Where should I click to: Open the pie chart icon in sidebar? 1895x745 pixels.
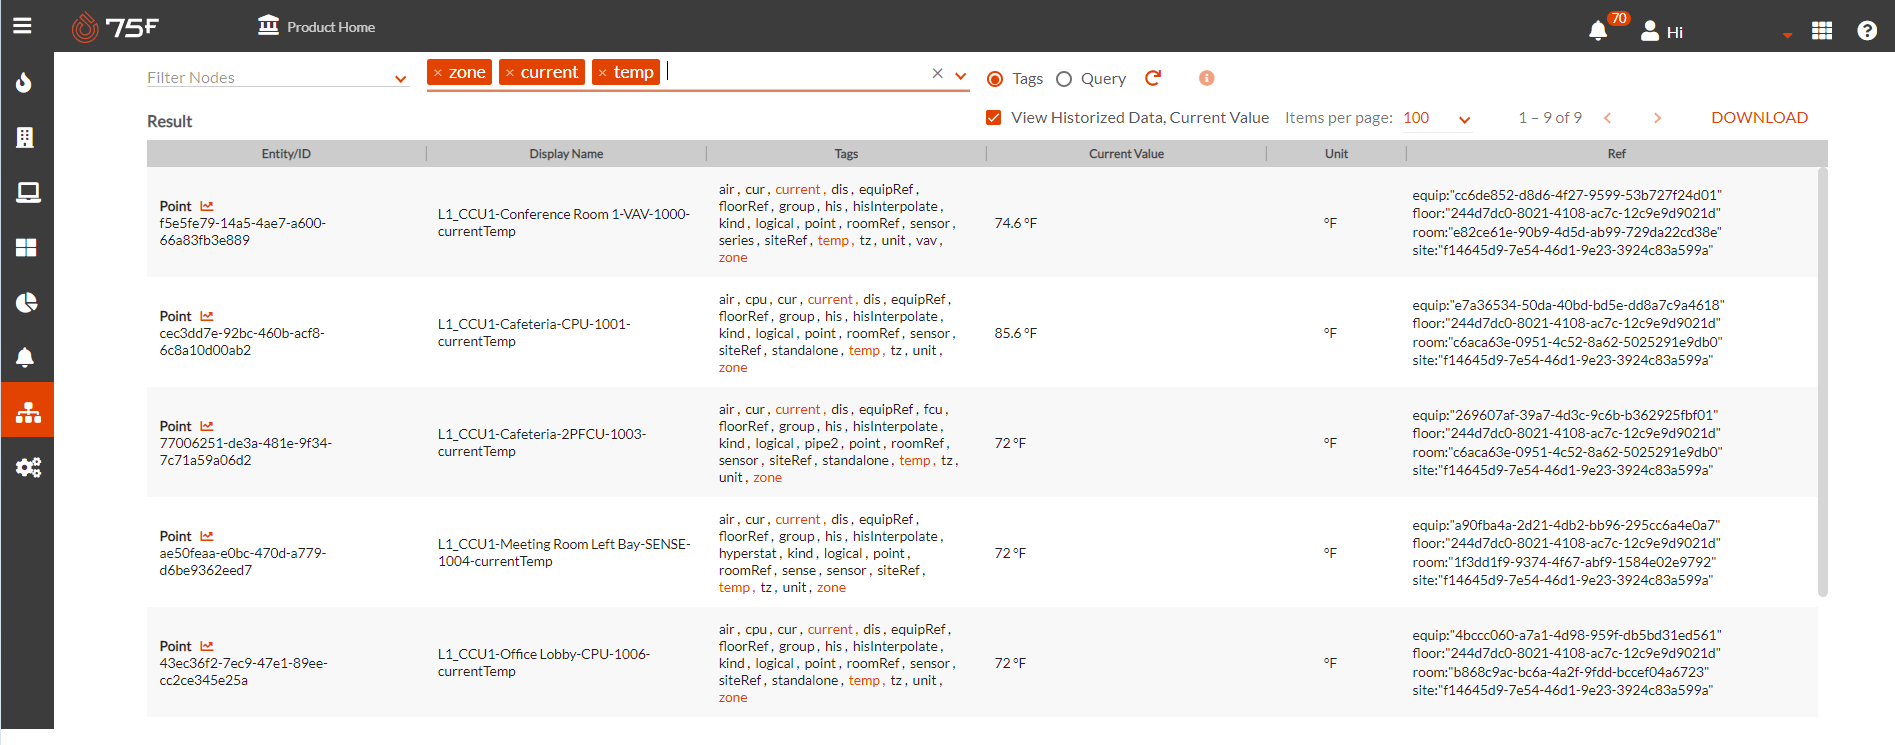(x=27, y=302)
